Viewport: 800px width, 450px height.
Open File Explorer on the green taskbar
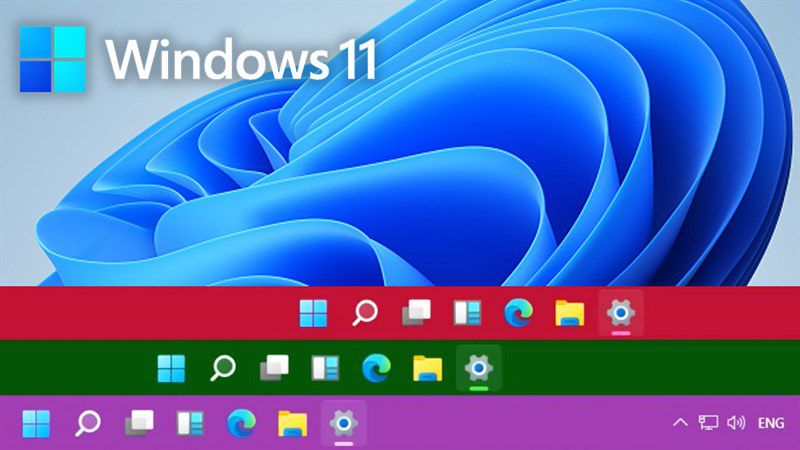coord(428,368)
